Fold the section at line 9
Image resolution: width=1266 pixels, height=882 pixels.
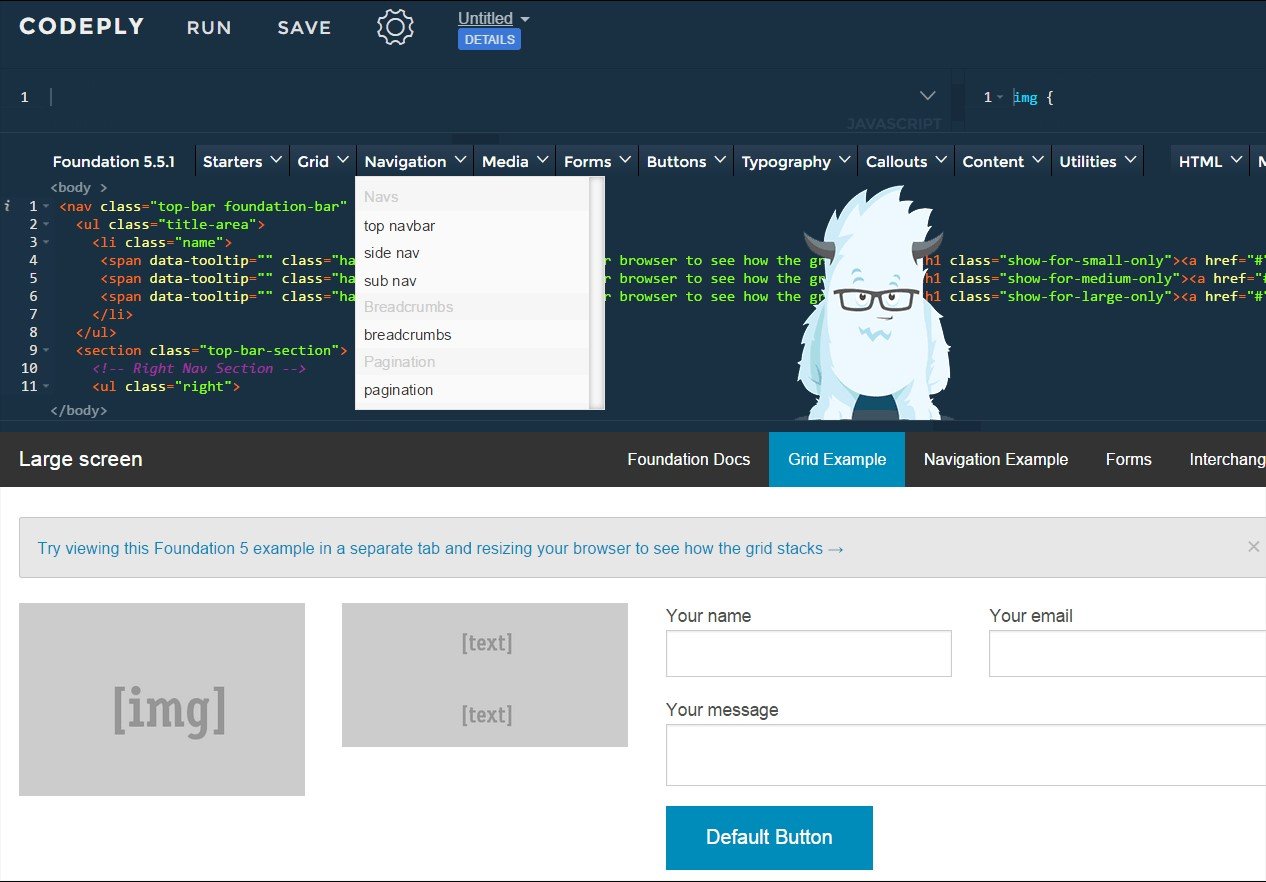point(46,350)
